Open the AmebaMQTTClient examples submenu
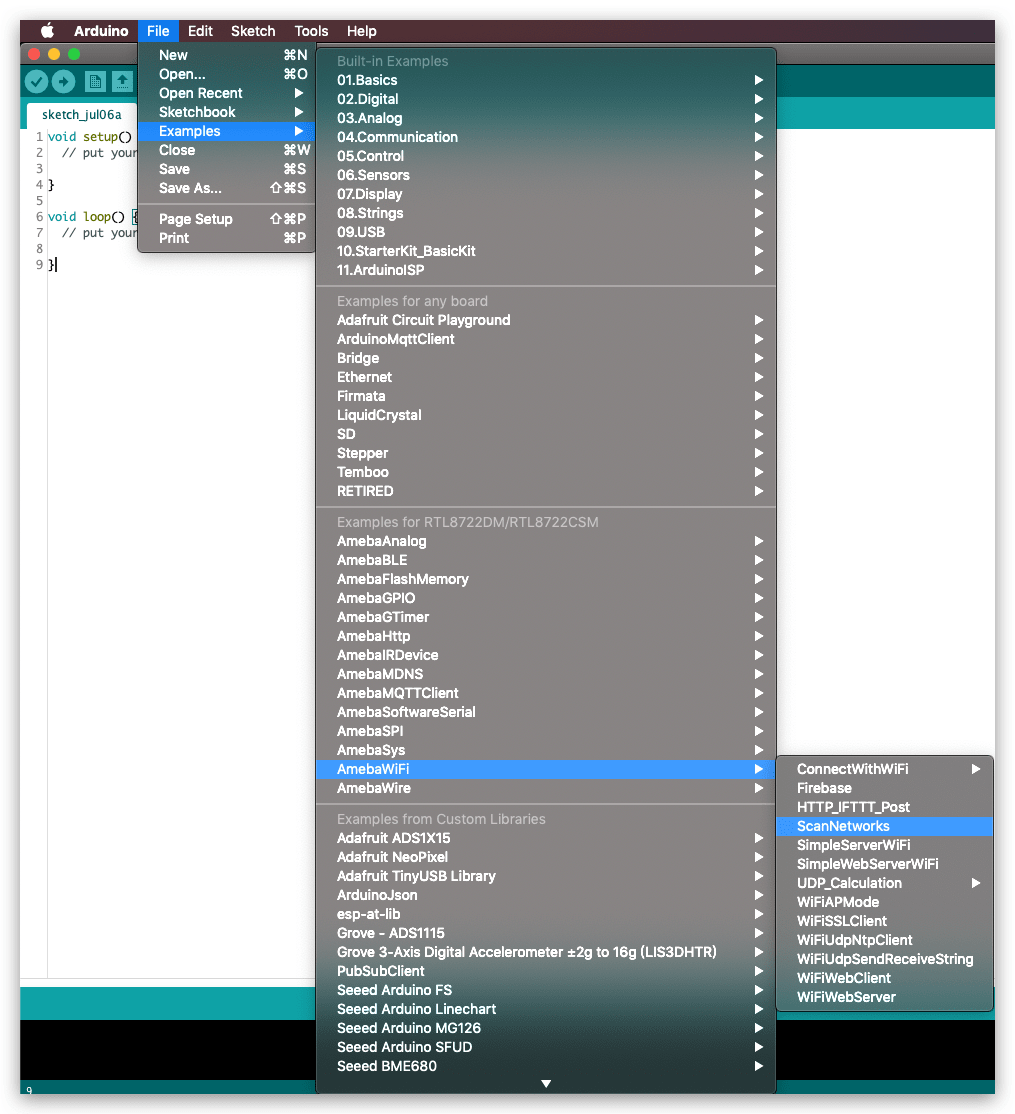Screen dimensions: 1015x1114 pyautogui.click(x=546, y=693)
